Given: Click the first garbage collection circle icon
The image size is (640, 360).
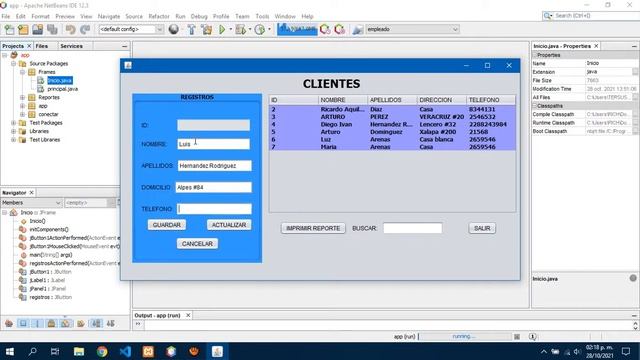Looking at the screenshot, I should [325, 29].
